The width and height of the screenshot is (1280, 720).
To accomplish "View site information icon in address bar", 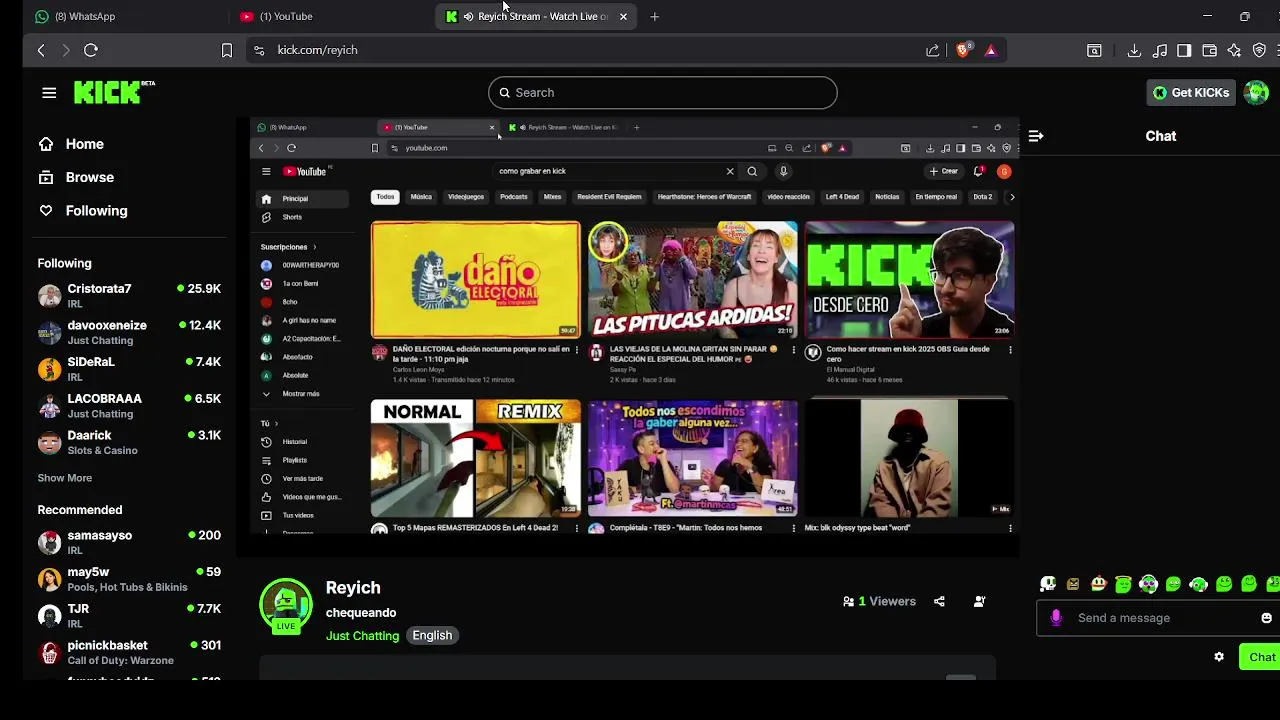I will pos(259,50).
